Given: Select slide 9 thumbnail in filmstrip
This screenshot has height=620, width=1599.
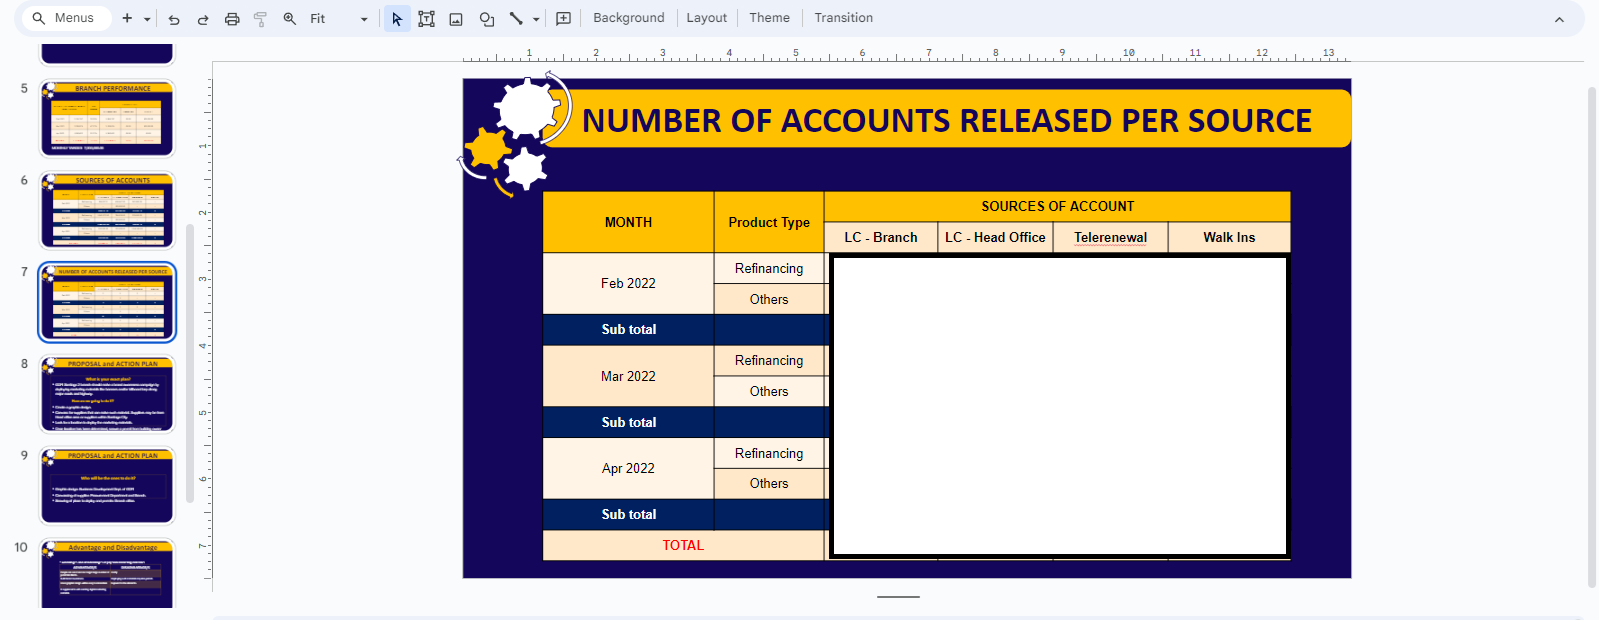Looking at the screenshot, I should [x=107, y=486].
